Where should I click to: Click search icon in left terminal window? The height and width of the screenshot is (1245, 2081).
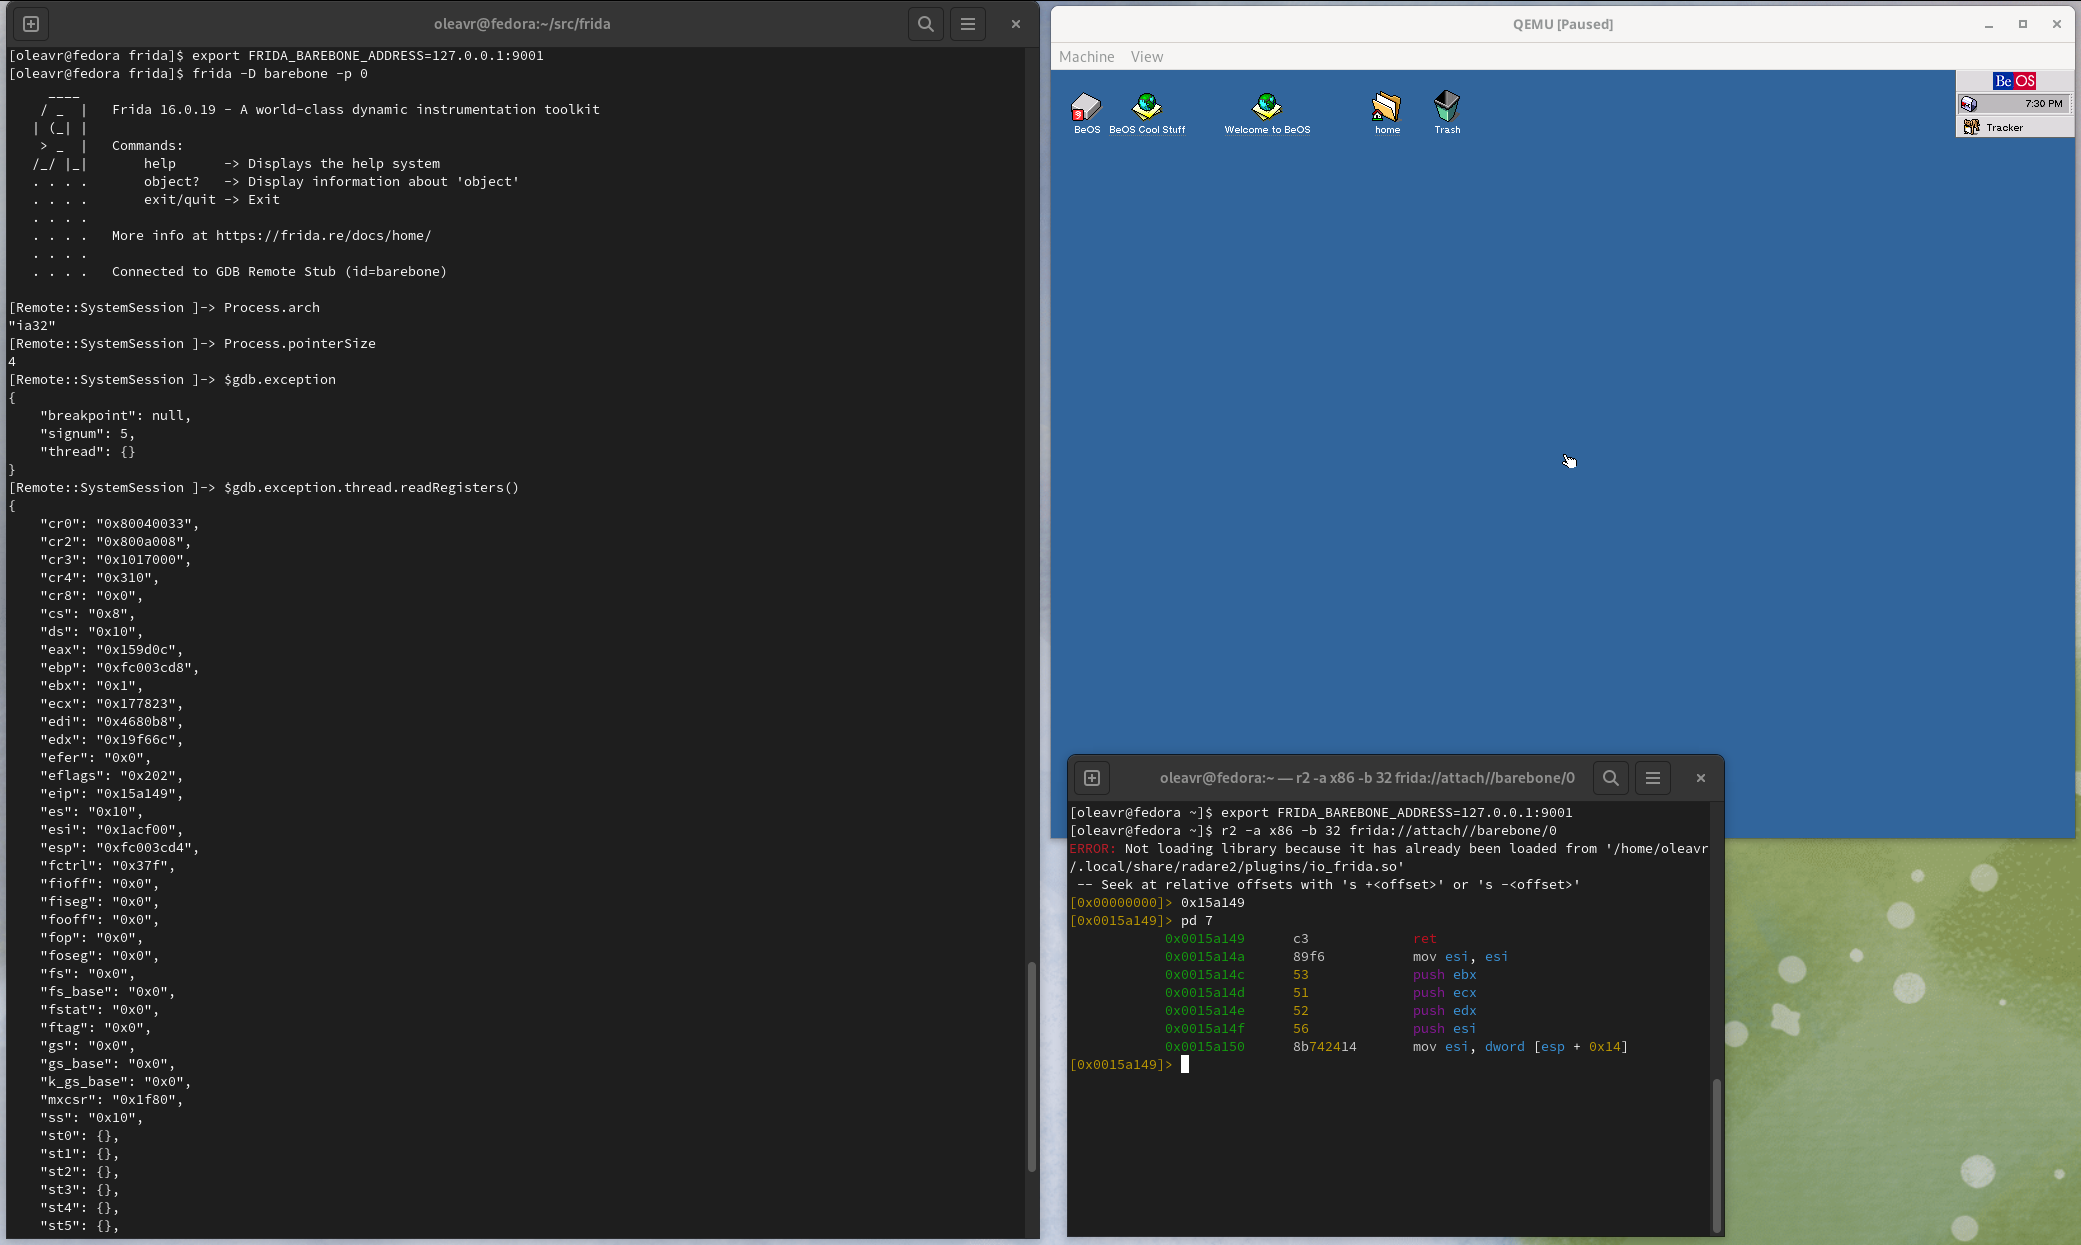925,22
